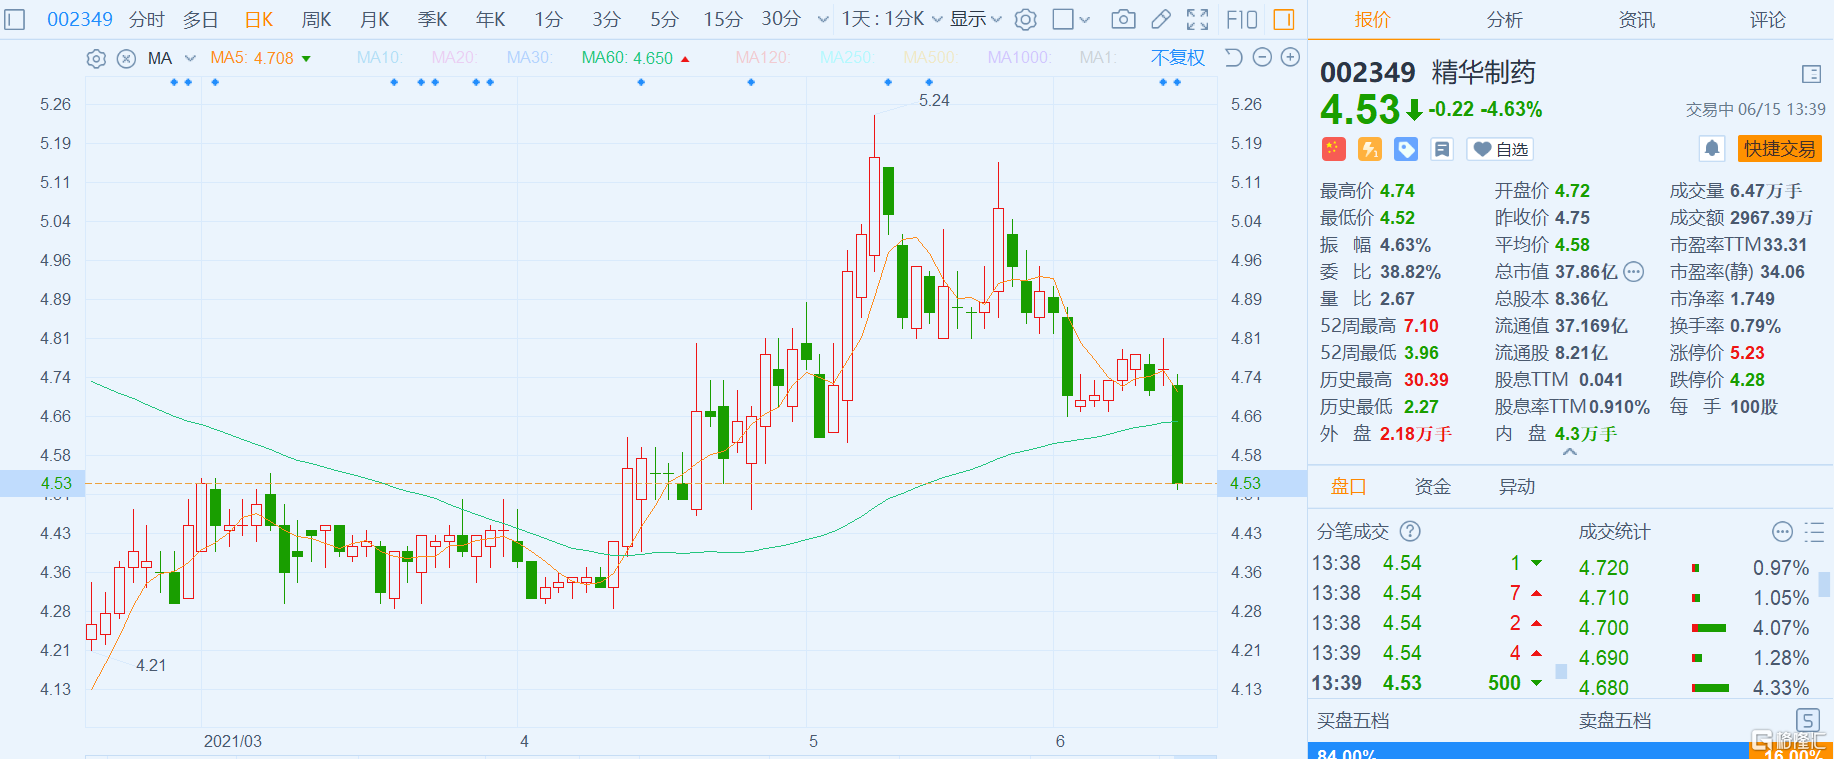Remove the MA indicator with X icon
Viewport: 1834px width, 759px height.
[x=126, y=58]
